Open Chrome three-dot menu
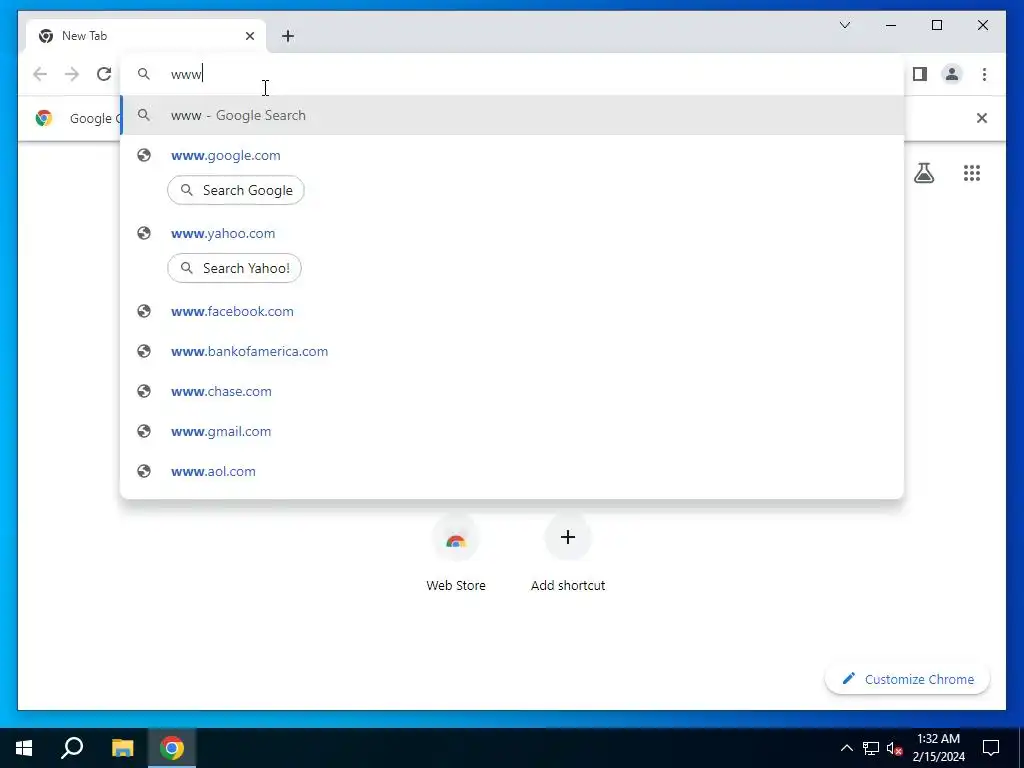1024x768 pixels. click(x=984, y=74)
